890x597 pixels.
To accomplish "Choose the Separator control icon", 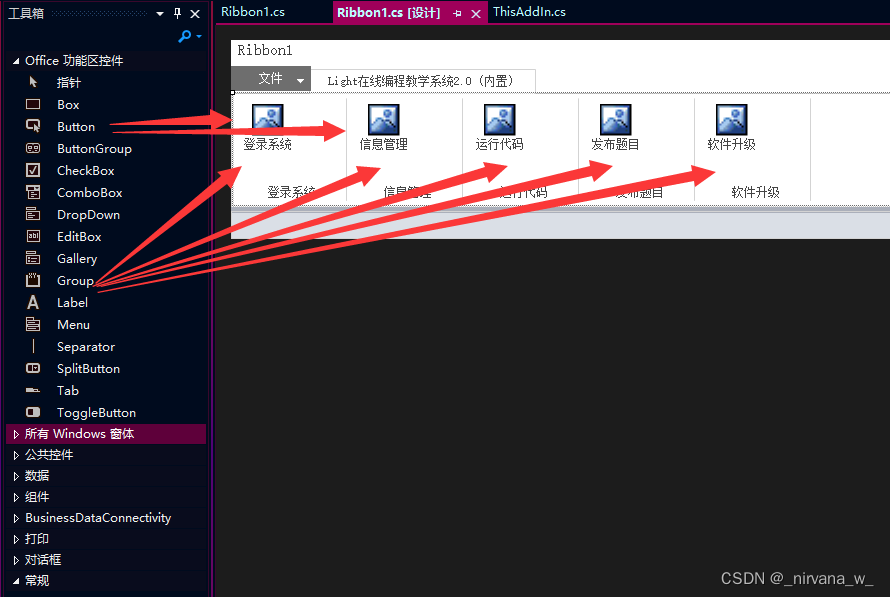I will click(x=33, y=346).
